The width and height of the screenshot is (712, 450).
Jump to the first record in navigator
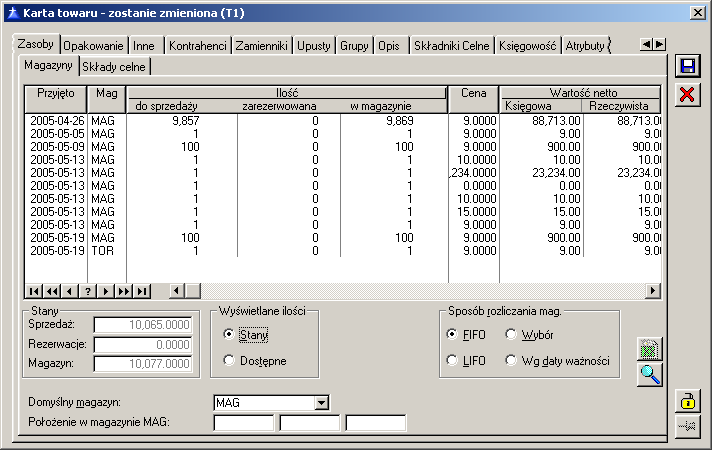pos(34,291)
